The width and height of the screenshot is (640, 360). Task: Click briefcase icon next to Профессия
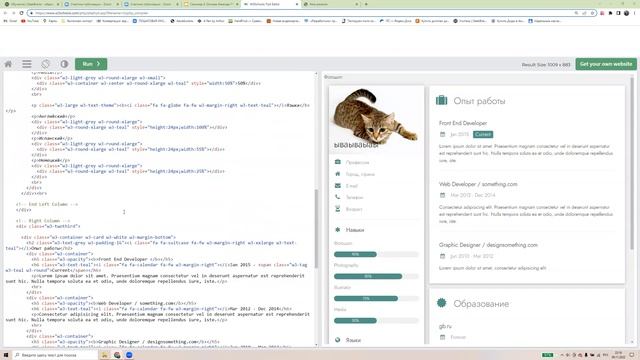(338, 162)
